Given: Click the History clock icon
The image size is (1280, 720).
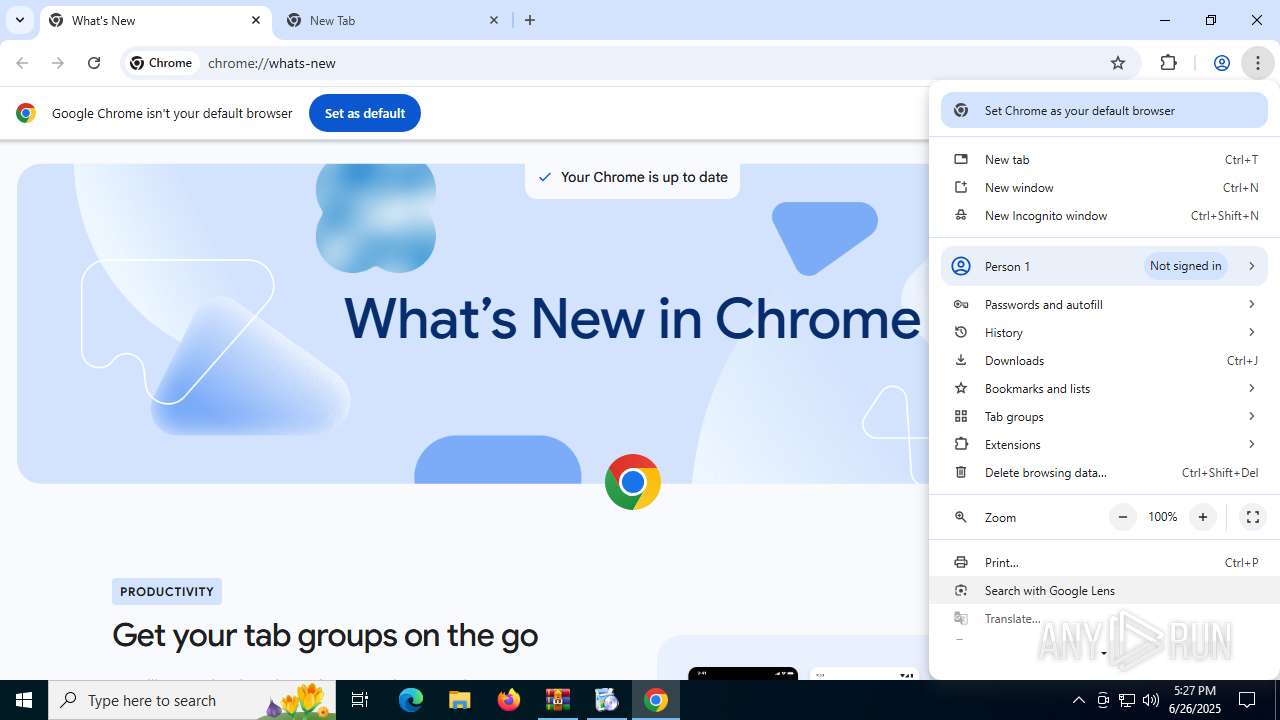Looking at the screenshot, I should [961, 333].
